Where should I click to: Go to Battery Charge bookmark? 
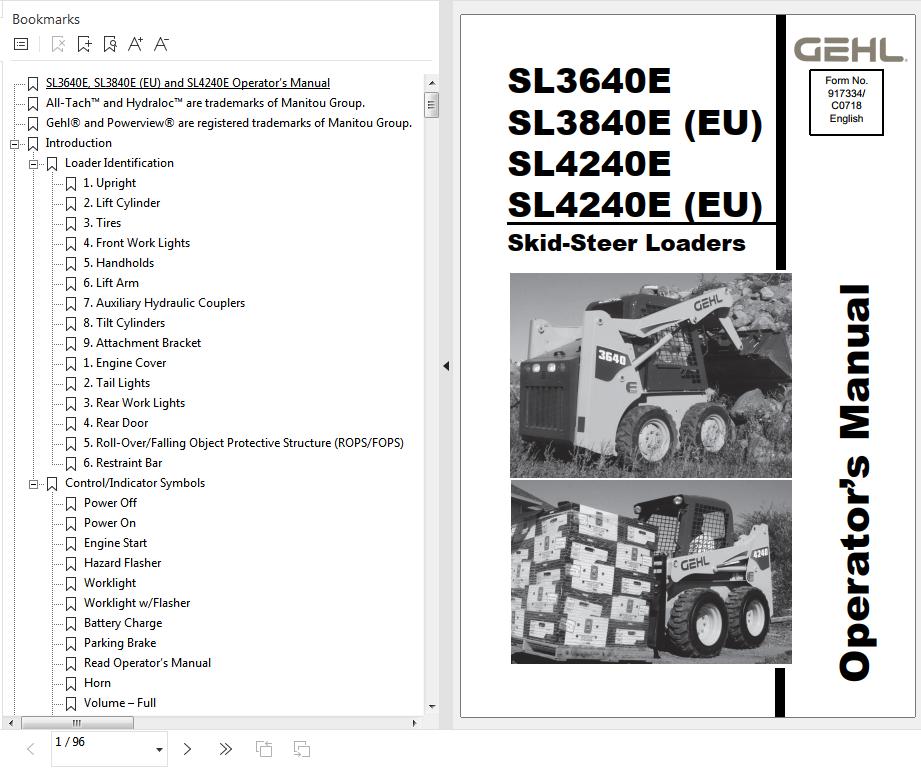click(123, 623)
